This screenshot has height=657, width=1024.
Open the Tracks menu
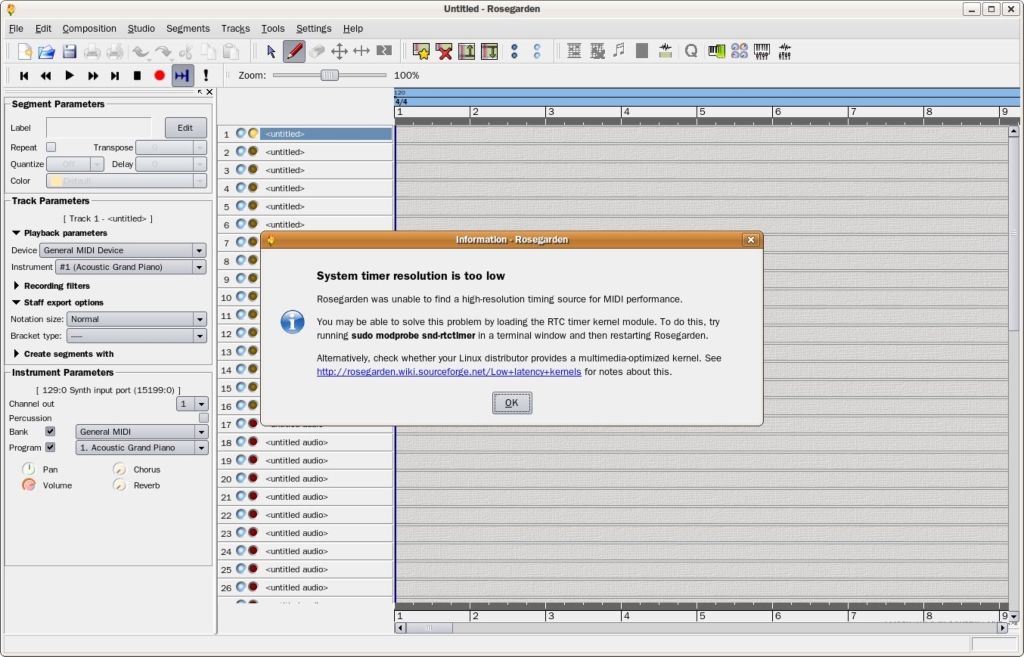(235, 29)
